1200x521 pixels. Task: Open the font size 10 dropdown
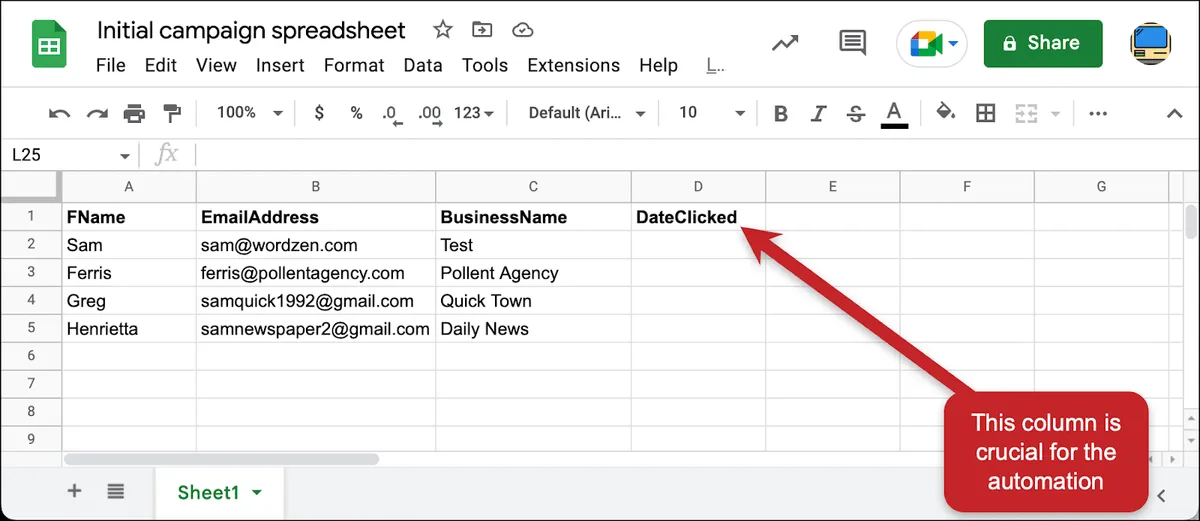[x=712, y=113]
